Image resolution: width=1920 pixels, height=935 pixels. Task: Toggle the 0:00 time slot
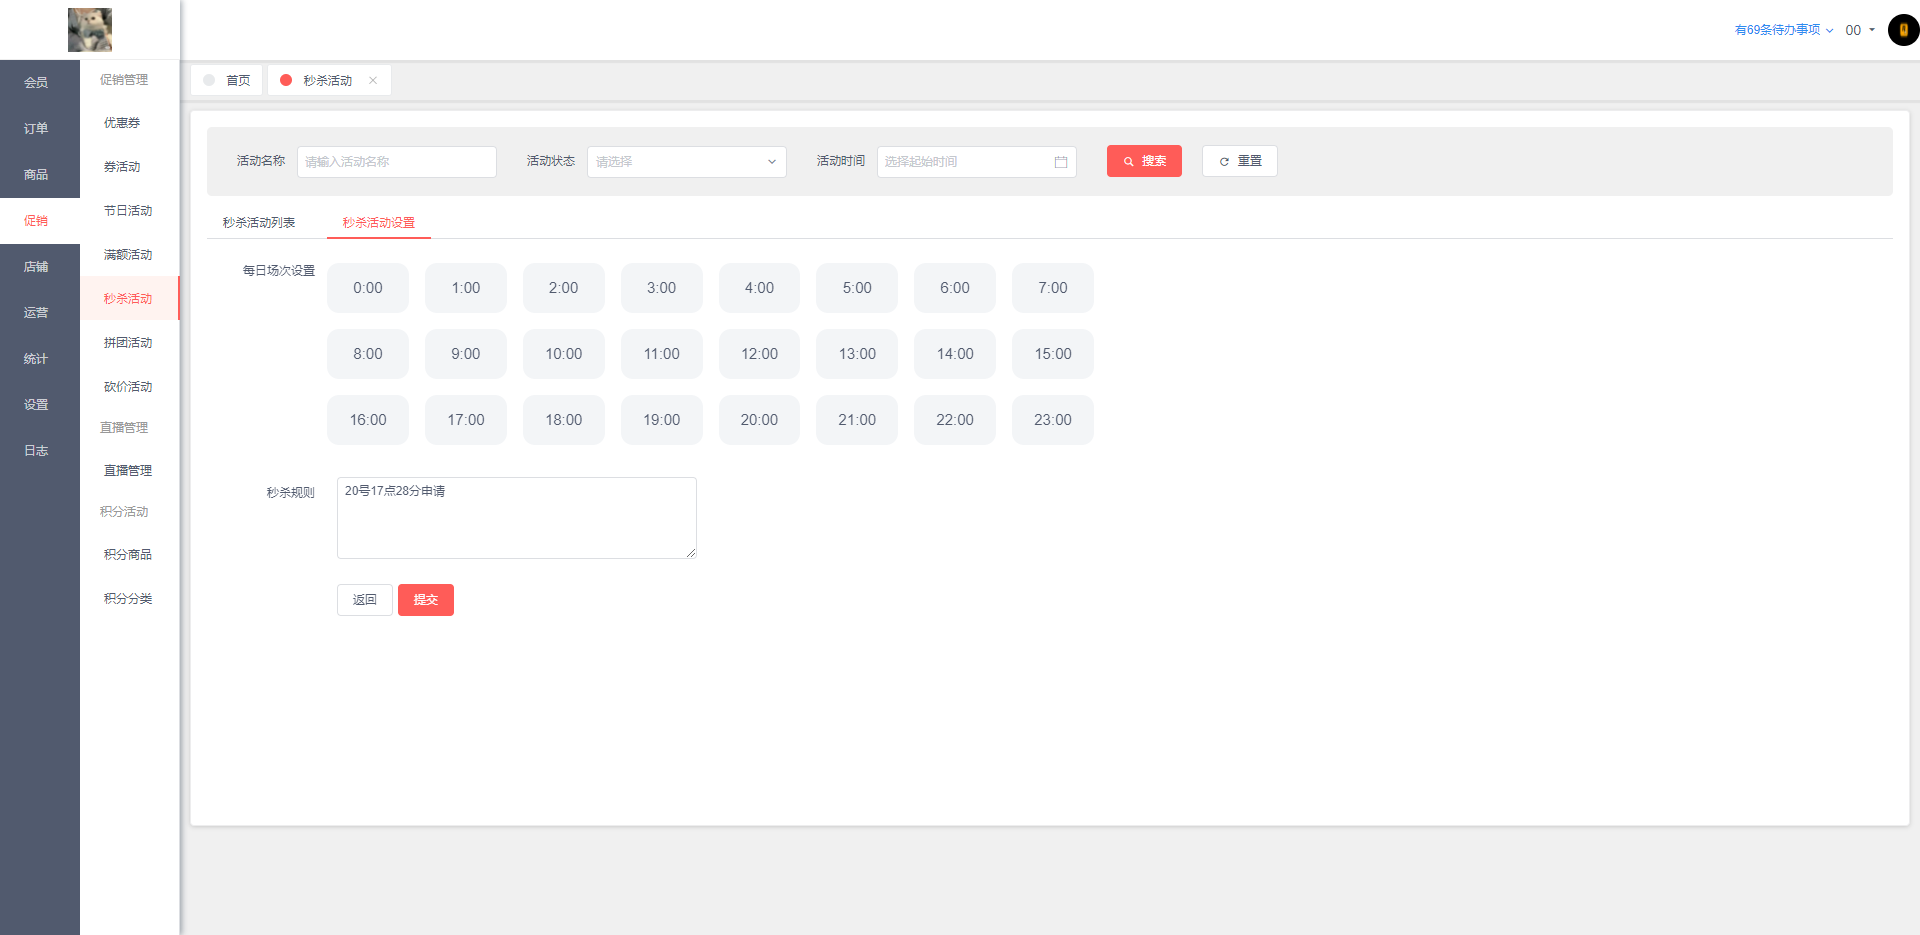tap(368, 288)
